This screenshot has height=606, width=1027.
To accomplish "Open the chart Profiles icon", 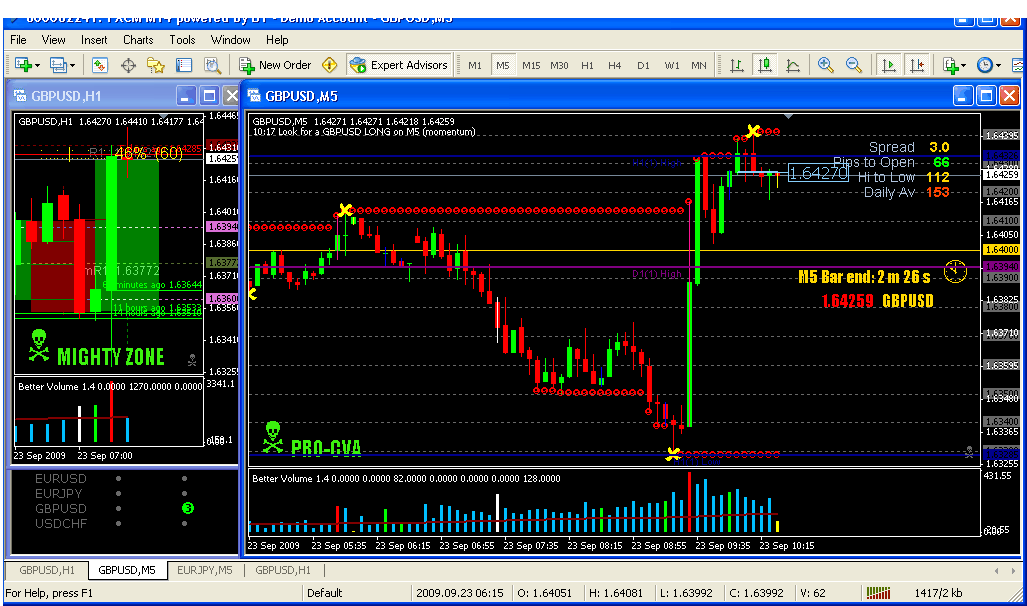I will 58,65.
